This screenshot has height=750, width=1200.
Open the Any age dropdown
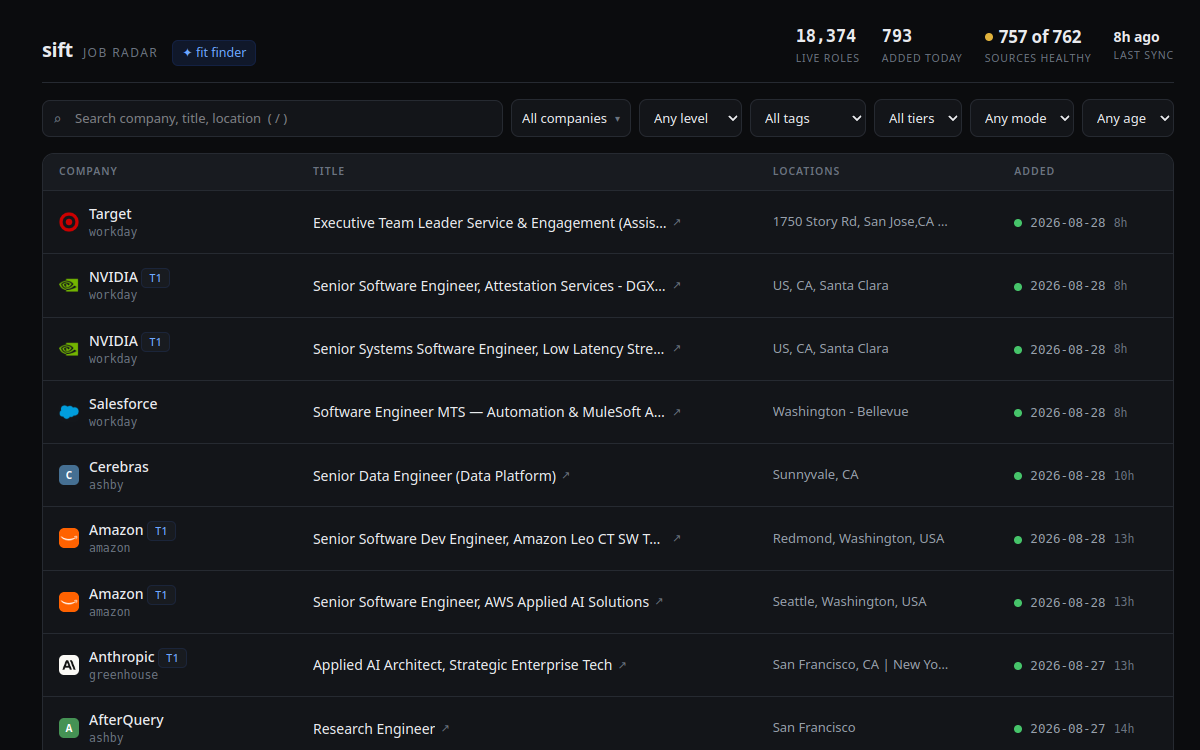[1128, 118]
